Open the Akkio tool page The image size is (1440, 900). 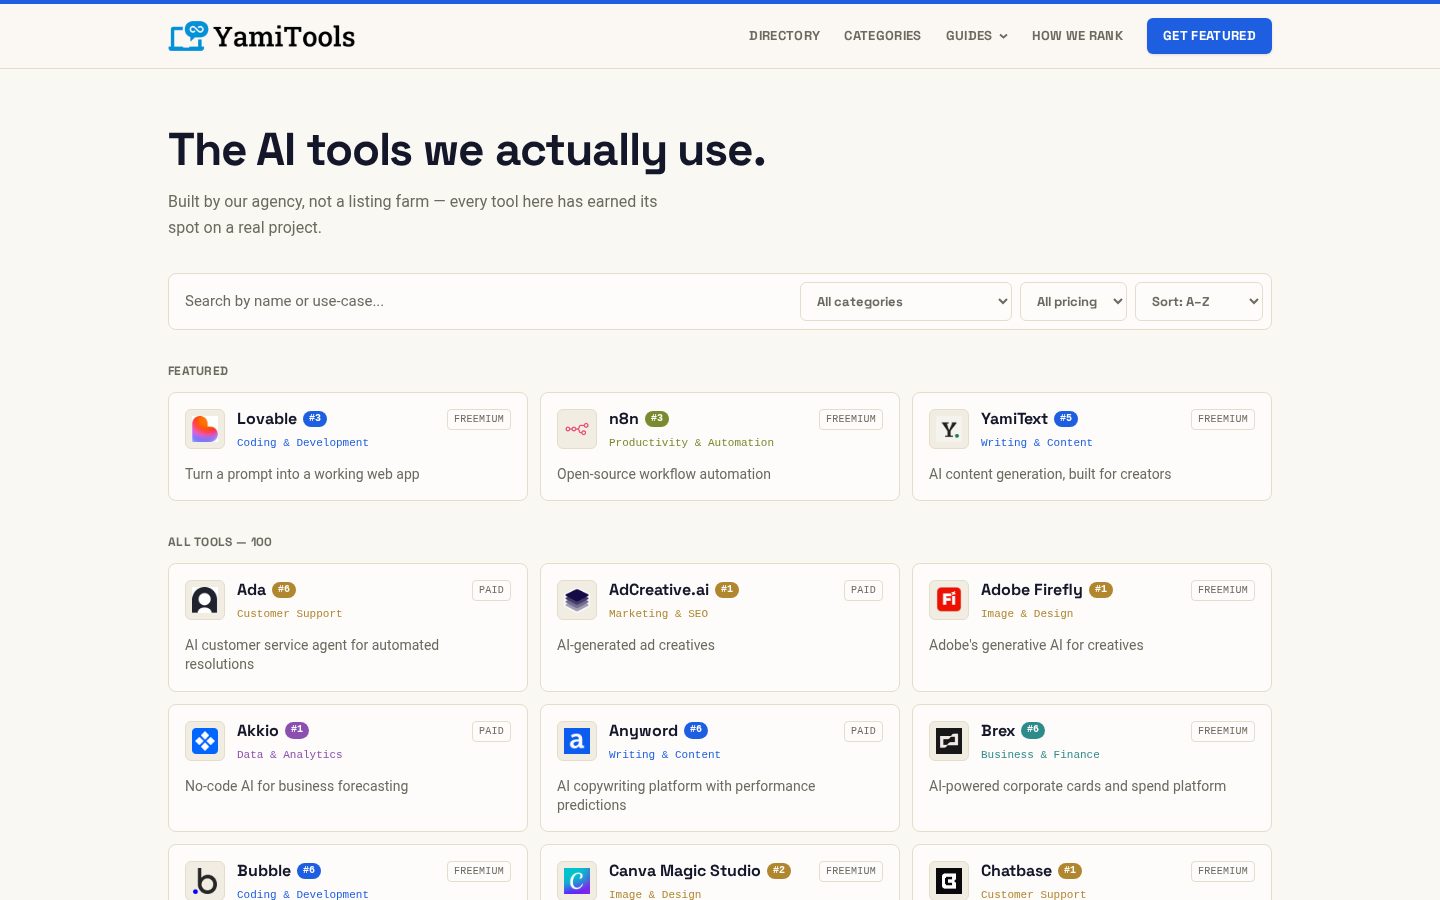pyautogui.click(x=258, y=731)
